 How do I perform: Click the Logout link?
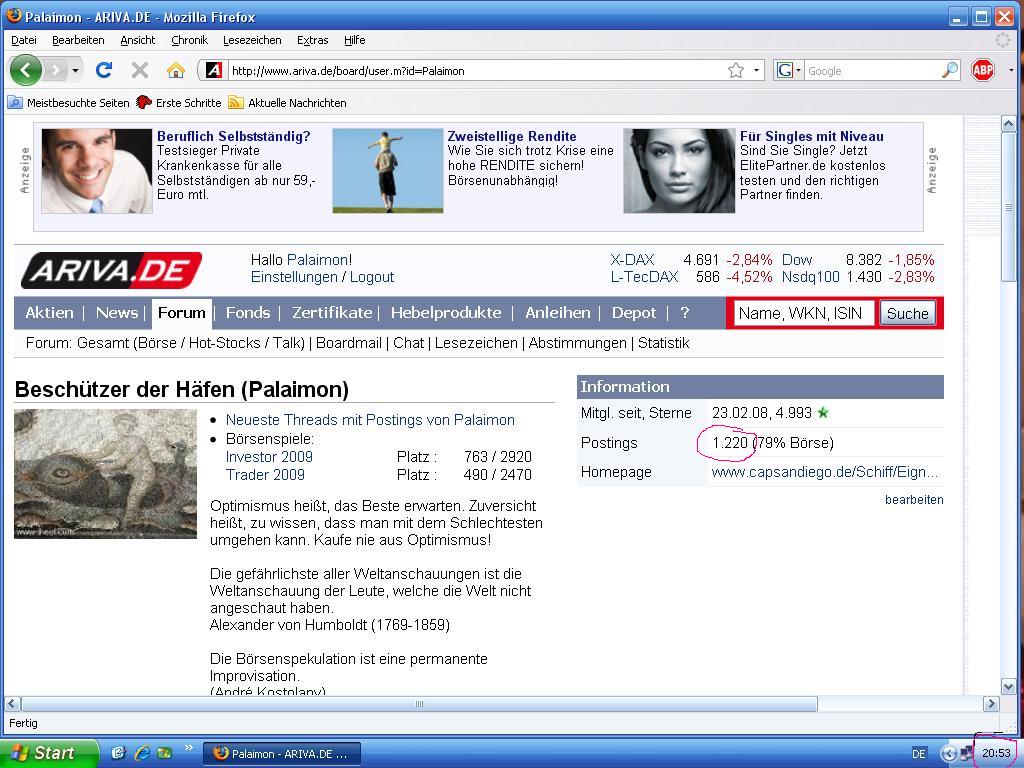pos(371,277)
